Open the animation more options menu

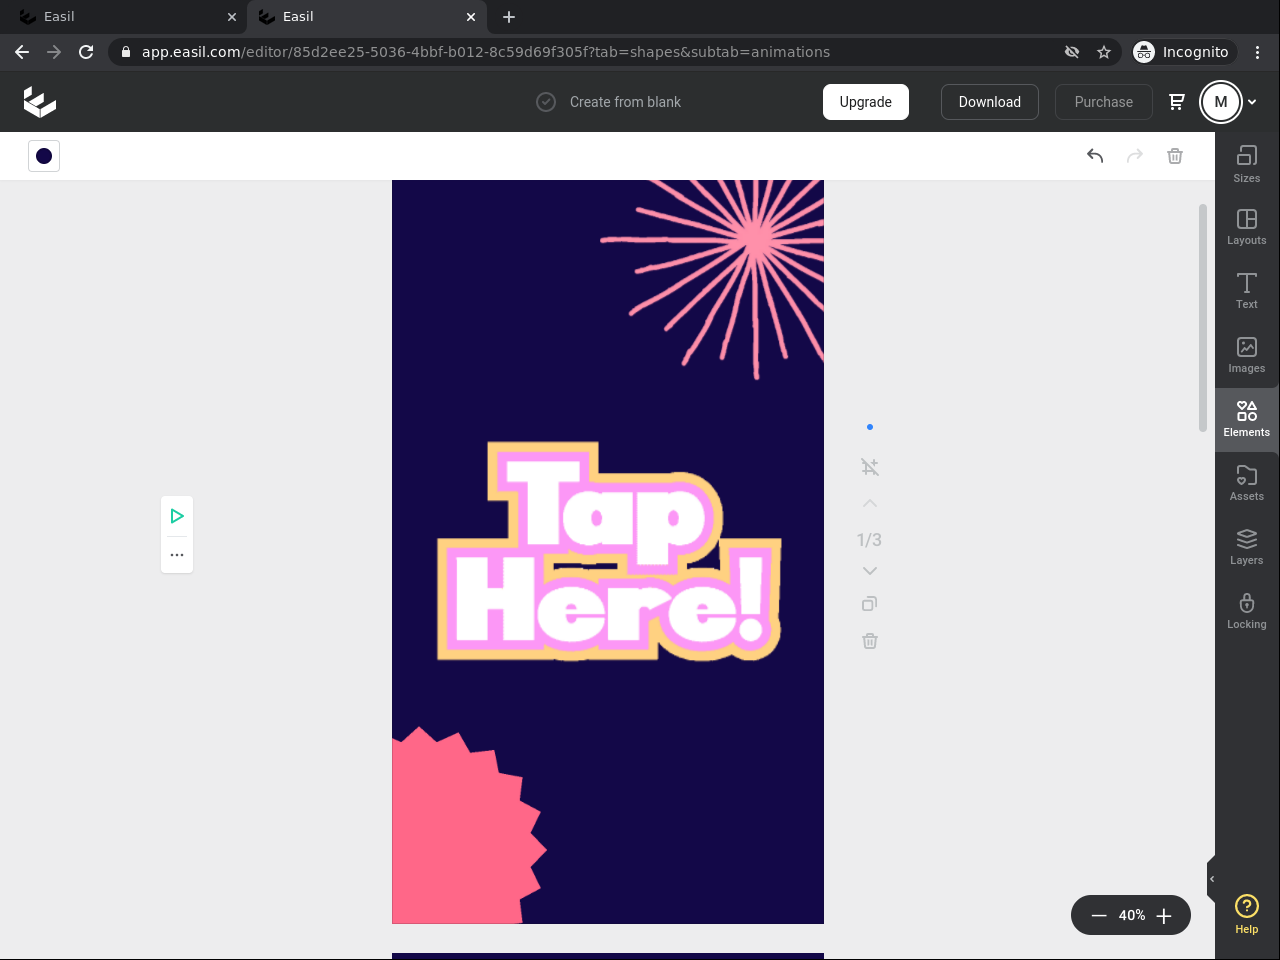coord(177,555)
